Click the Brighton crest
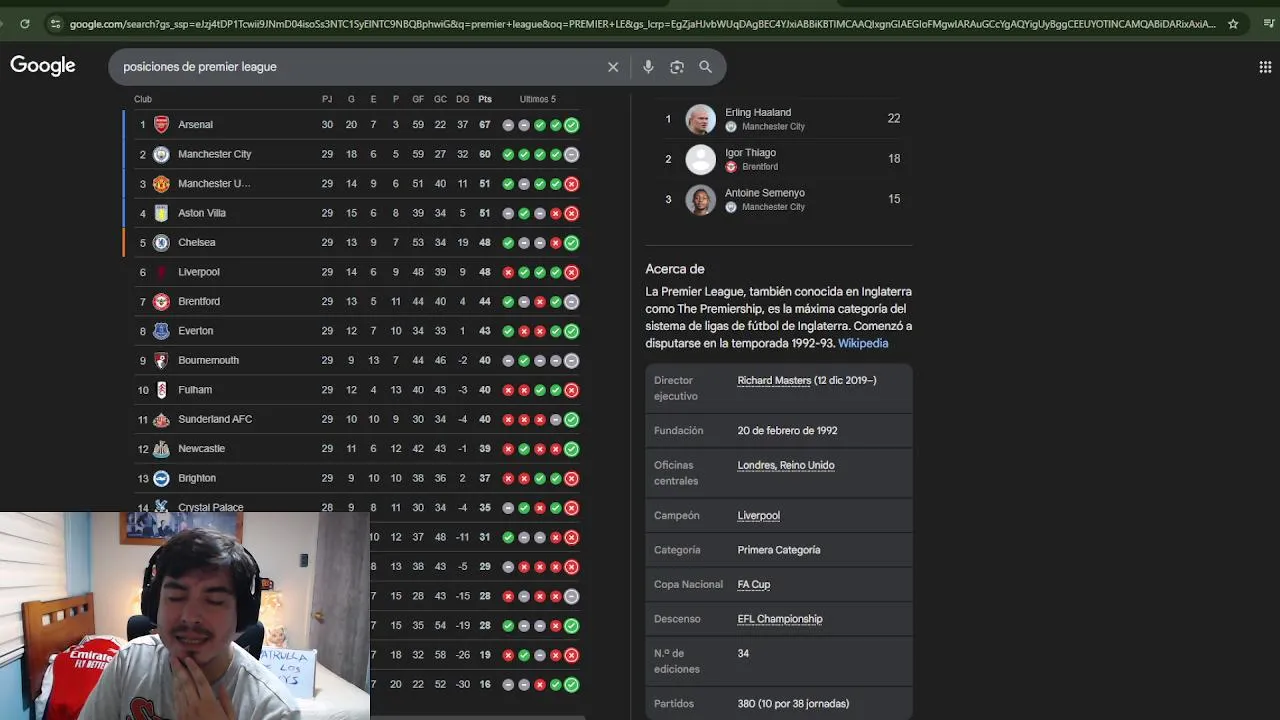Image resolution: width=1280 pixels, height=720 pixels. pos(161,478)
